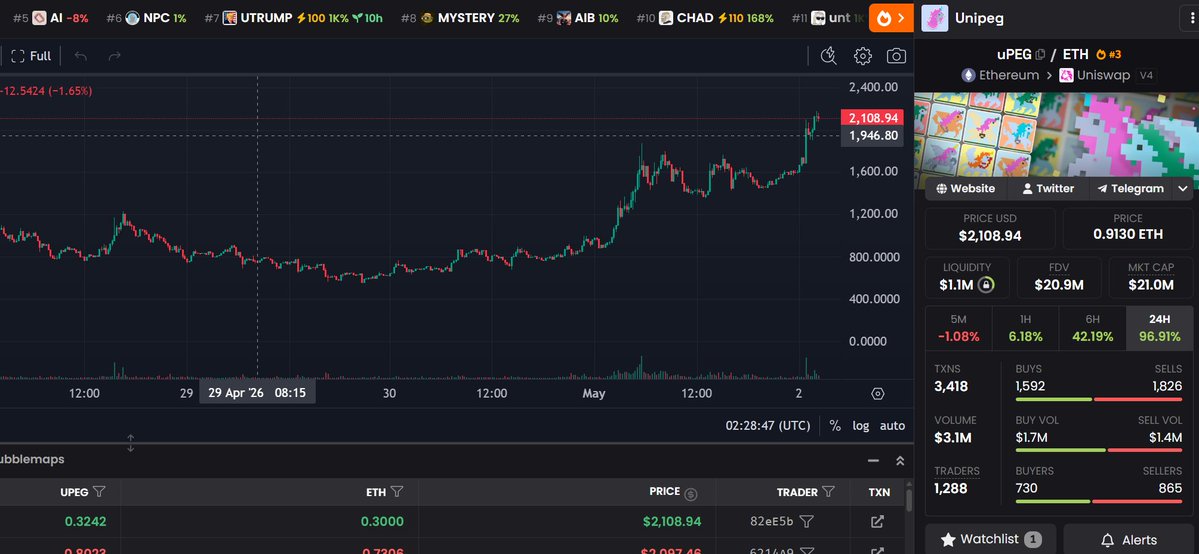Click the Ethereum logo icon
The image size is (1199, 554).
968,75
